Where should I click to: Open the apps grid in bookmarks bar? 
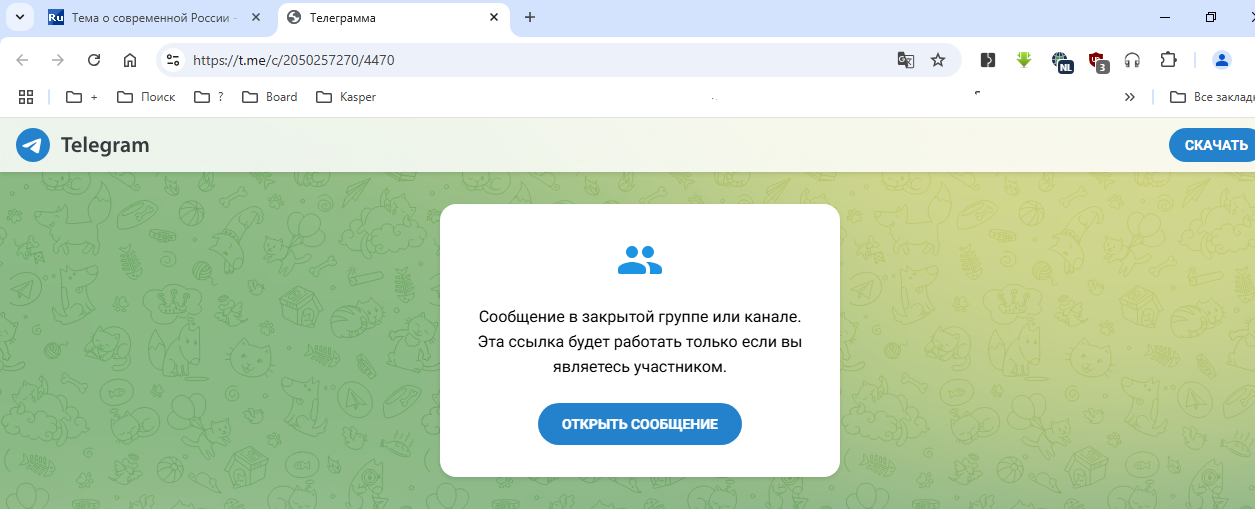tap(26, 97)
